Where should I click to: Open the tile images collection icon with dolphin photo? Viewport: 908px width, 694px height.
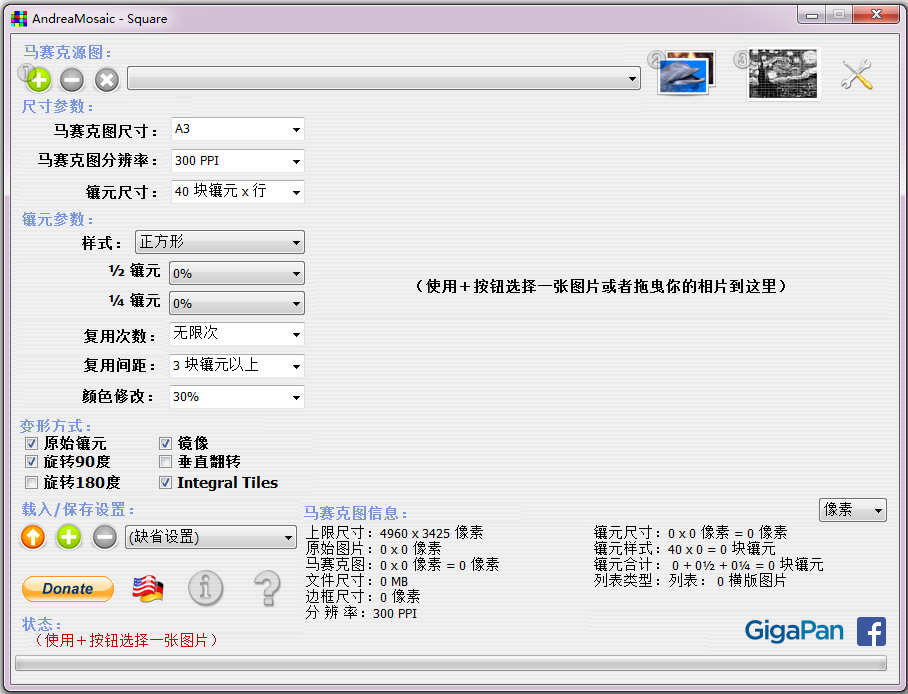point(685,74)
